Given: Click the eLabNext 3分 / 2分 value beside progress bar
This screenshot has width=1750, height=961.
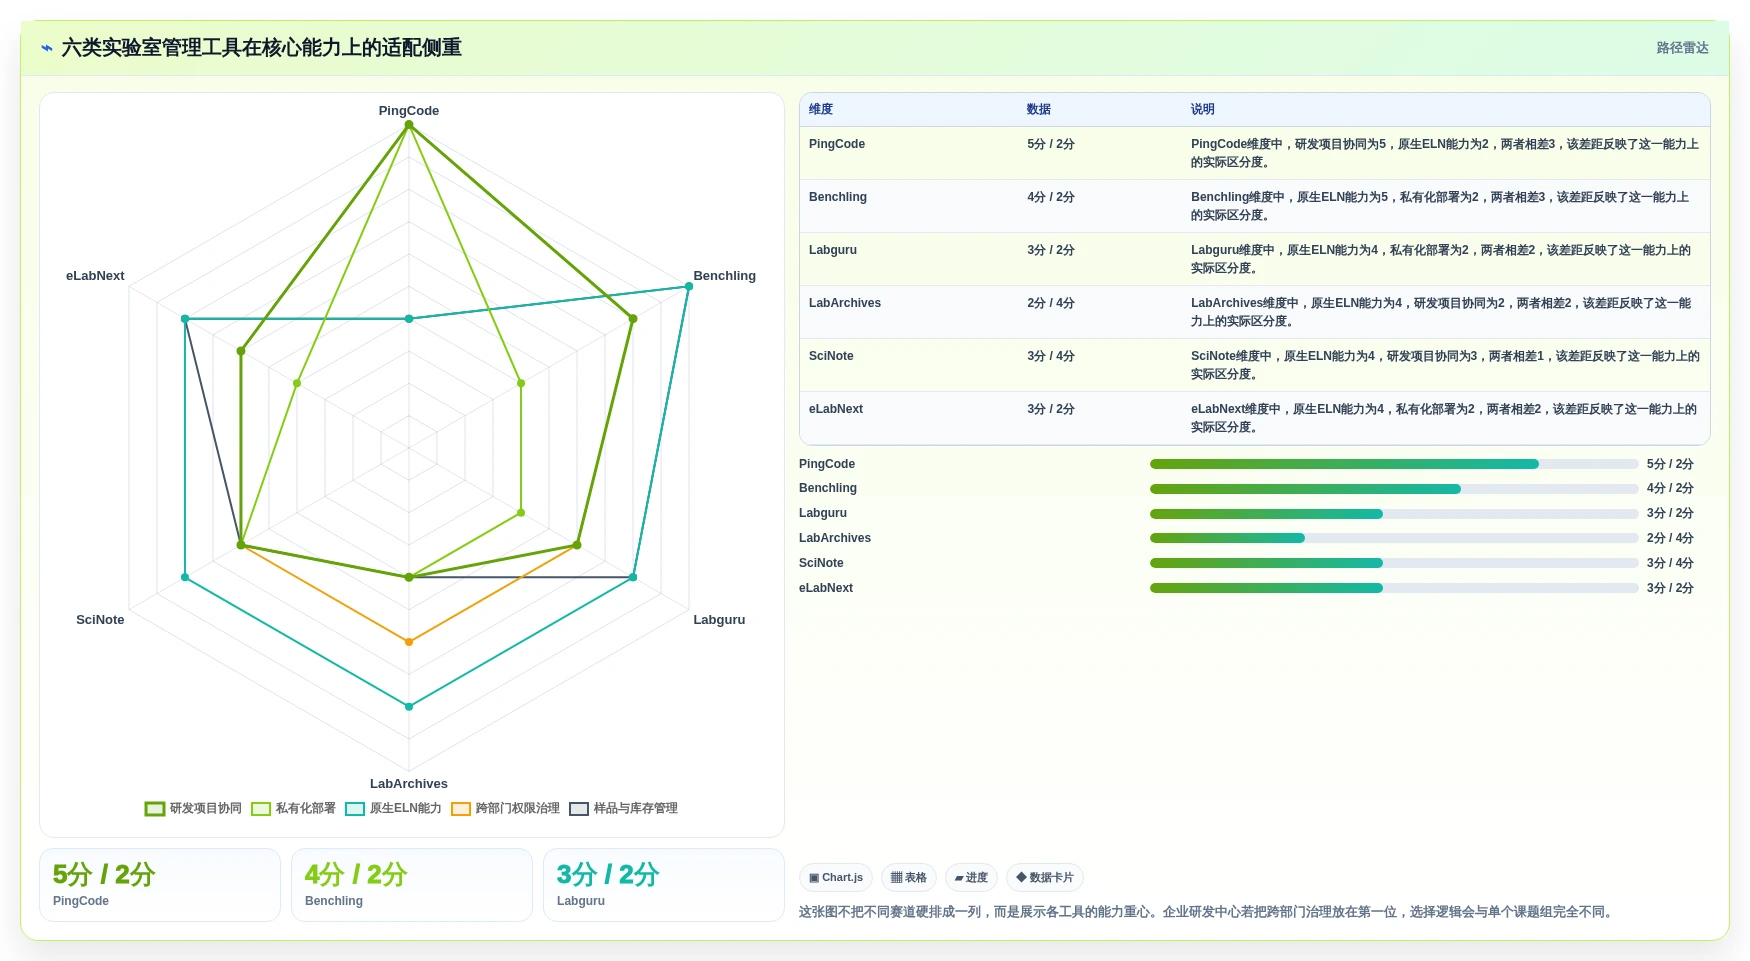Looking at the screenshot, I should click(x=1670, y=588).
